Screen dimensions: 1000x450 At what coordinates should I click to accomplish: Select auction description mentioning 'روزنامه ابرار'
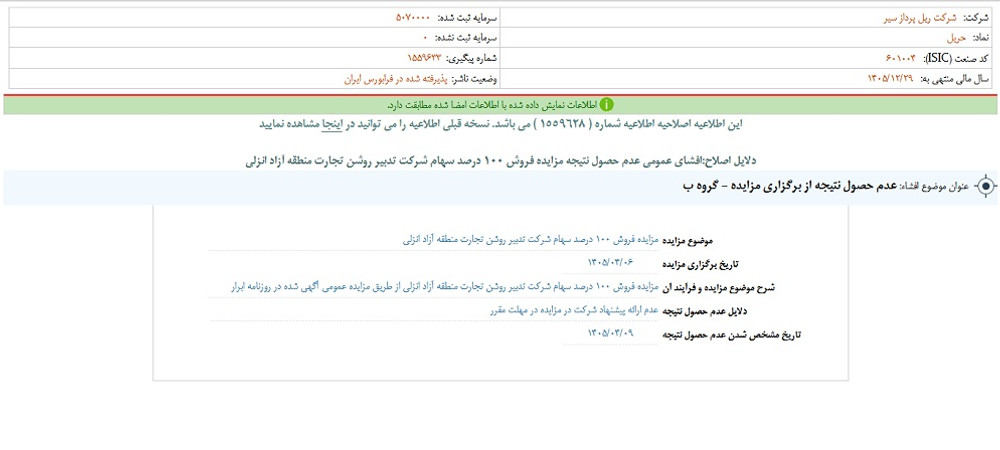tap(444, 287)
